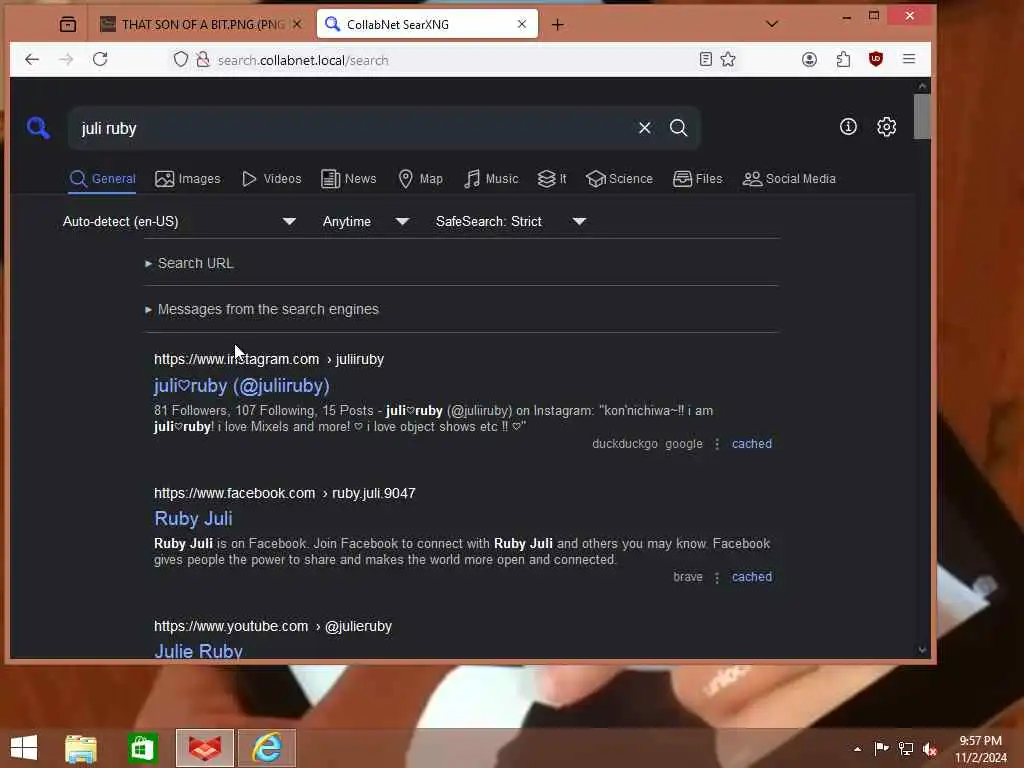Click the SearXNG logo magnifier icon
This screenshot has height=768, width=1024.
coord(38,127)
